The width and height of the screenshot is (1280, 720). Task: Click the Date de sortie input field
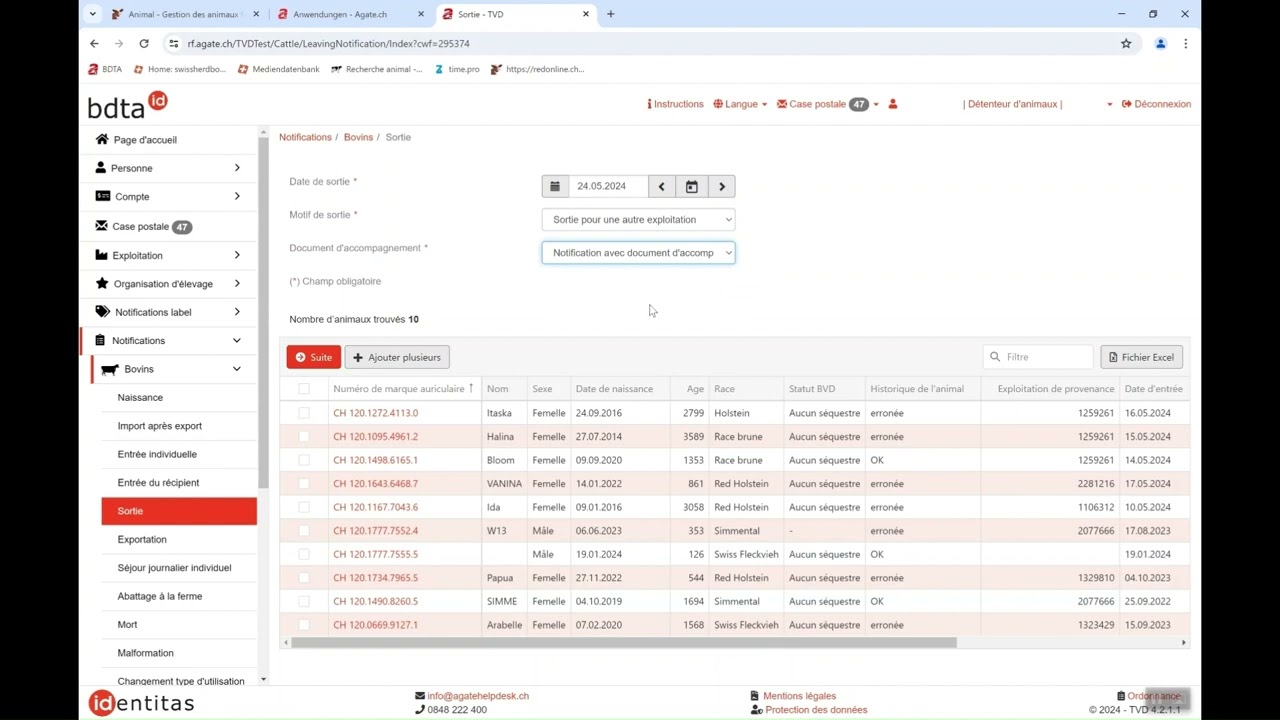[x=608, y=186]
